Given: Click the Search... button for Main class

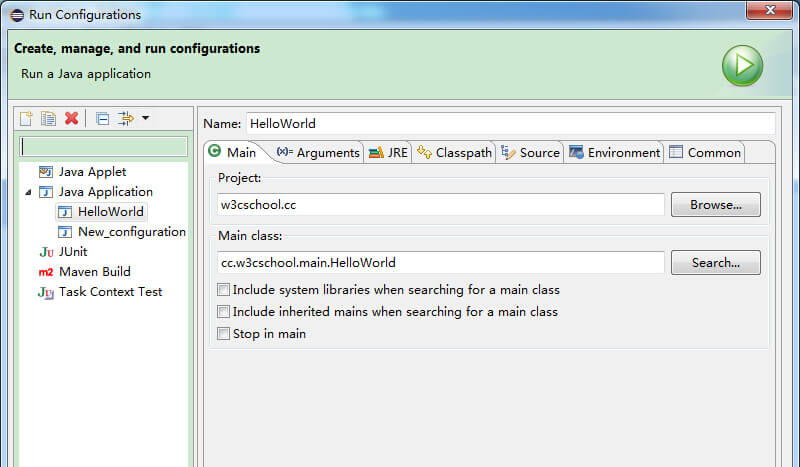Looking at the screenshot, I should 714,263.
